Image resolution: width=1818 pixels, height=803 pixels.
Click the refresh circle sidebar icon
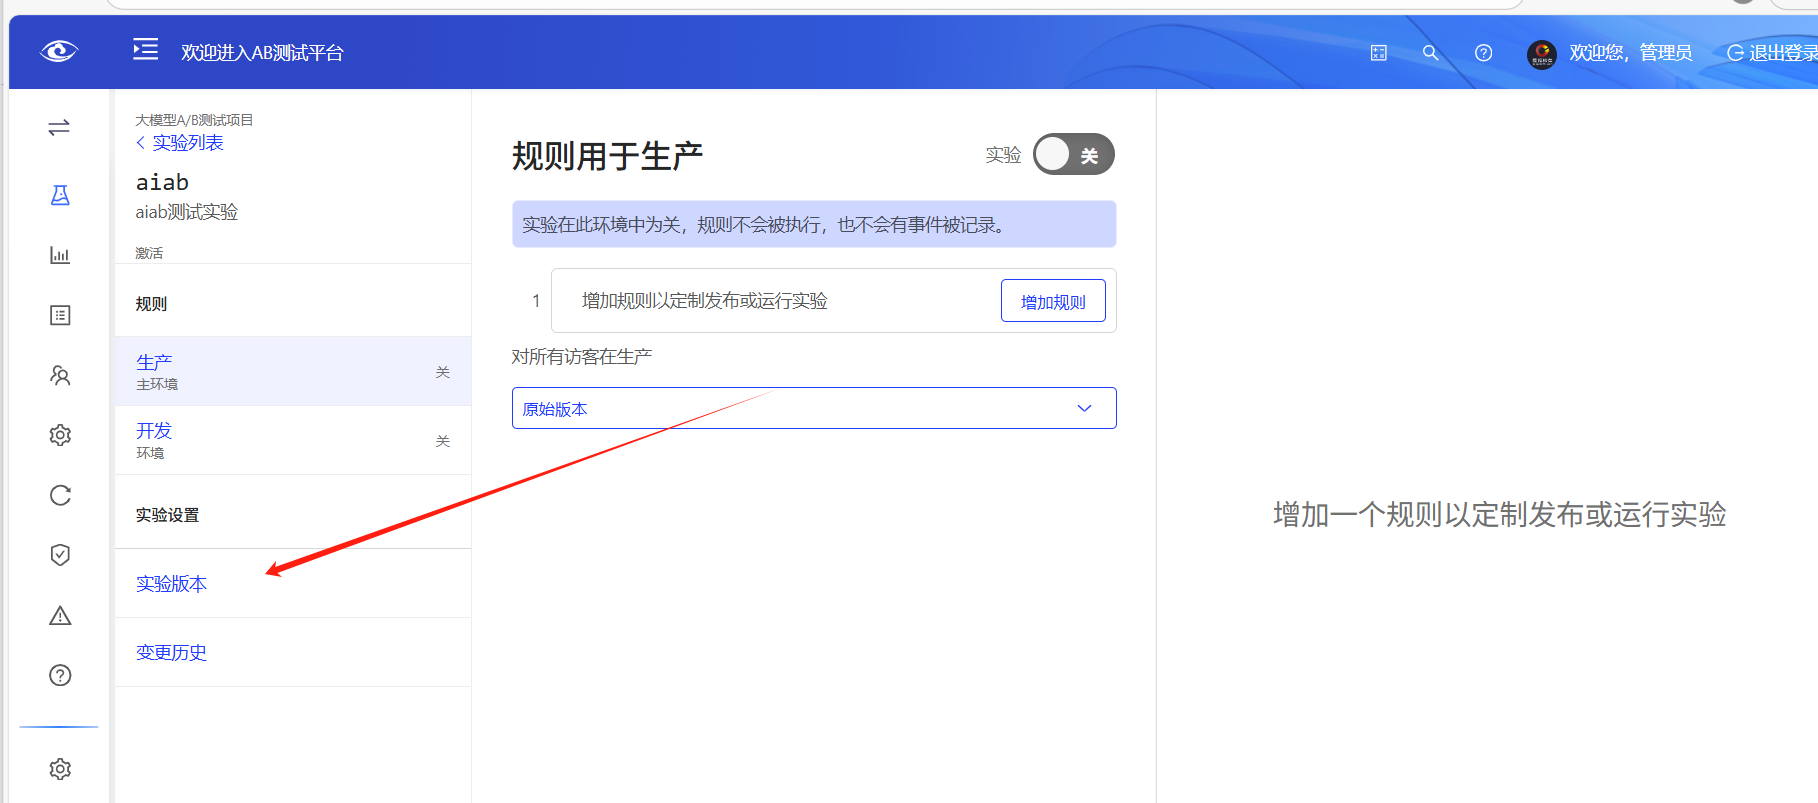[60, 495]
